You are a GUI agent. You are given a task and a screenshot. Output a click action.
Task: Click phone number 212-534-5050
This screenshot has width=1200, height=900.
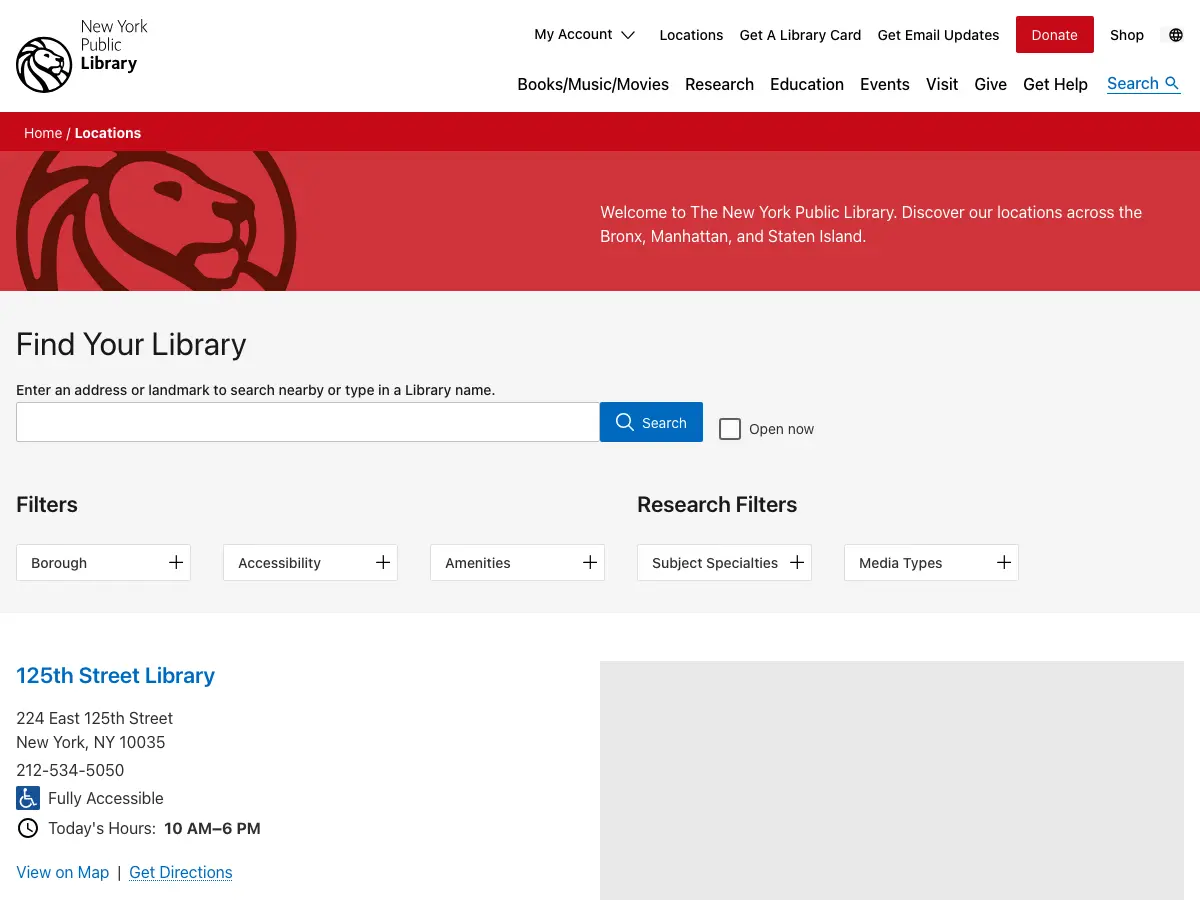(x=70, y=770)
